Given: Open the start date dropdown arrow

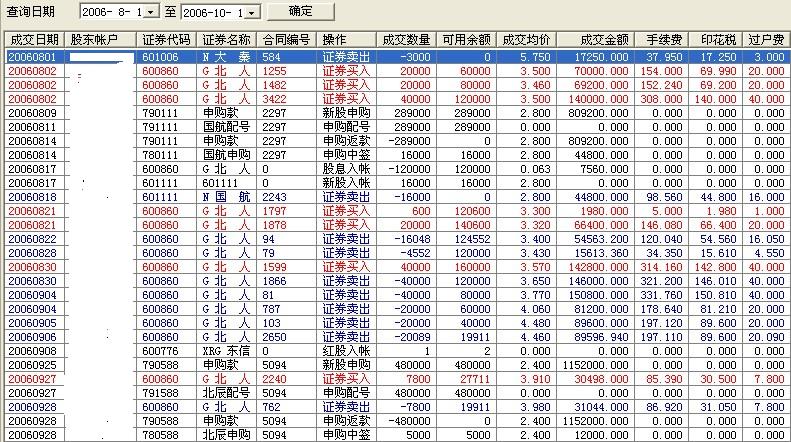Looking at the screenshot, I should pyautogui.click(x=151, y=12).
